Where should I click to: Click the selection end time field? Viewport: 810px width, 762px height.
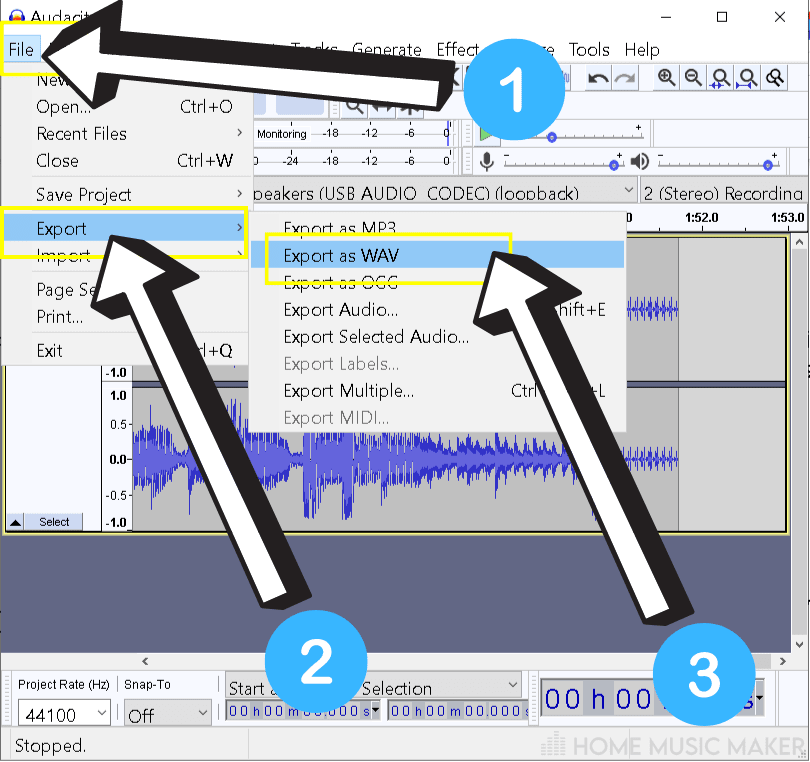click(459, 711)
